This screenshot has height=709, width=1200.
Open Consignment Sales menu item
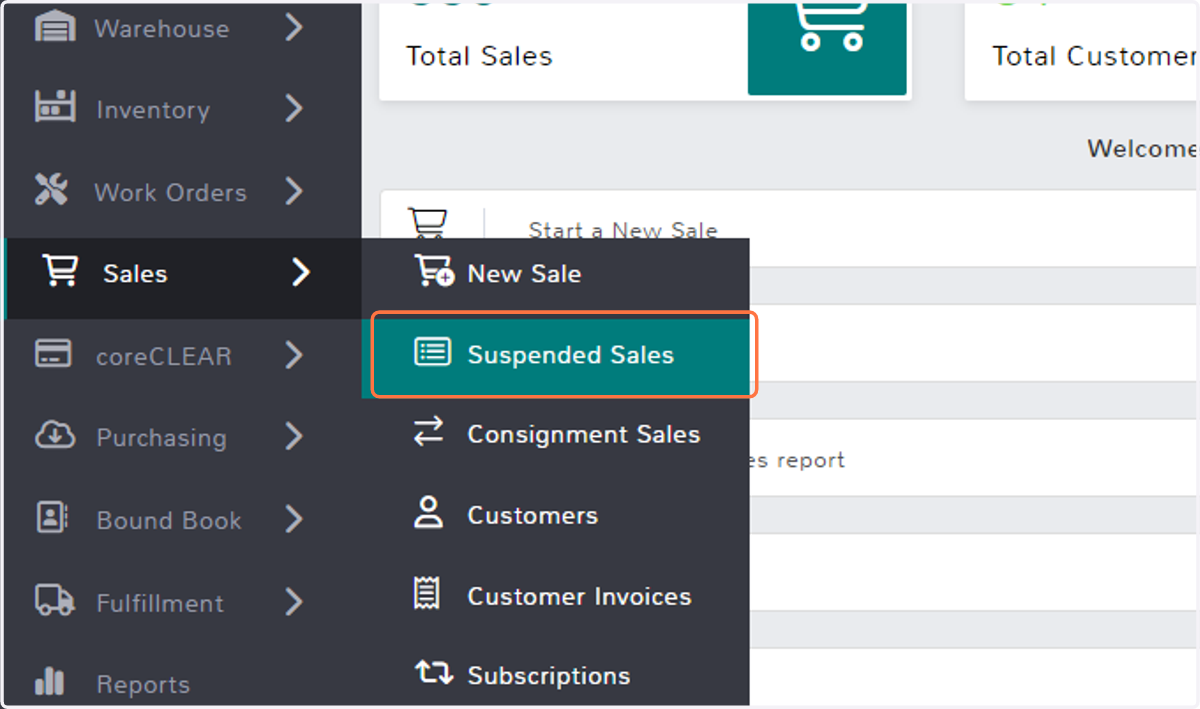click(555, 435)
